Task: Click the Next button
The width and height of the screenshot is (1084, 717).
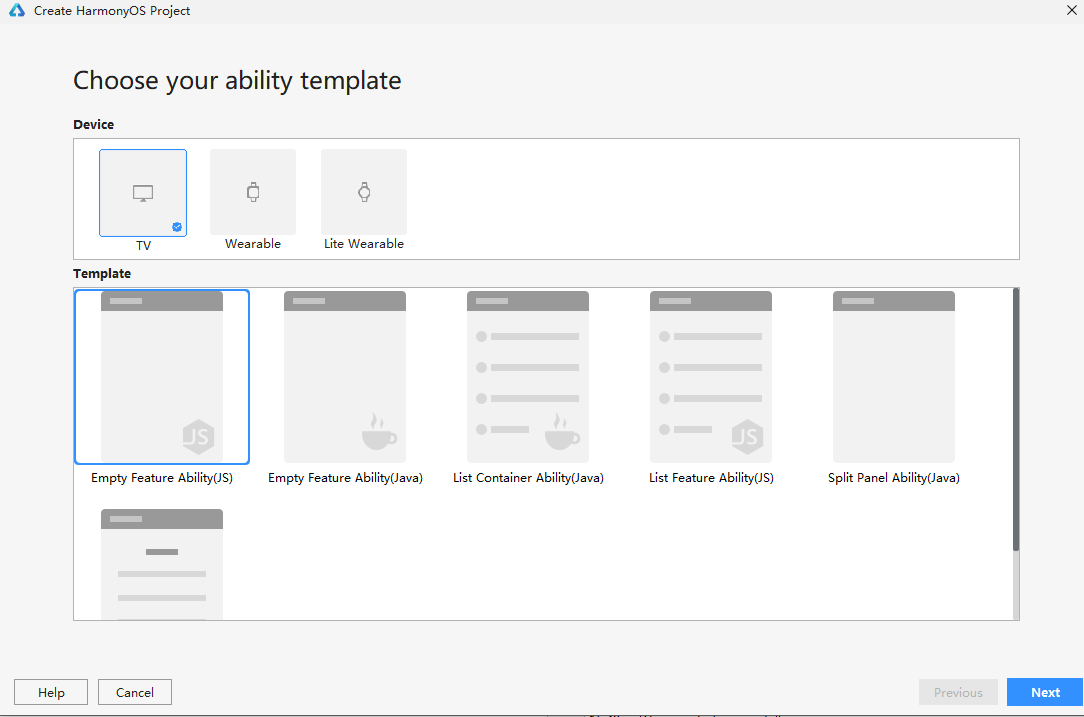Action: (1045, 692)
